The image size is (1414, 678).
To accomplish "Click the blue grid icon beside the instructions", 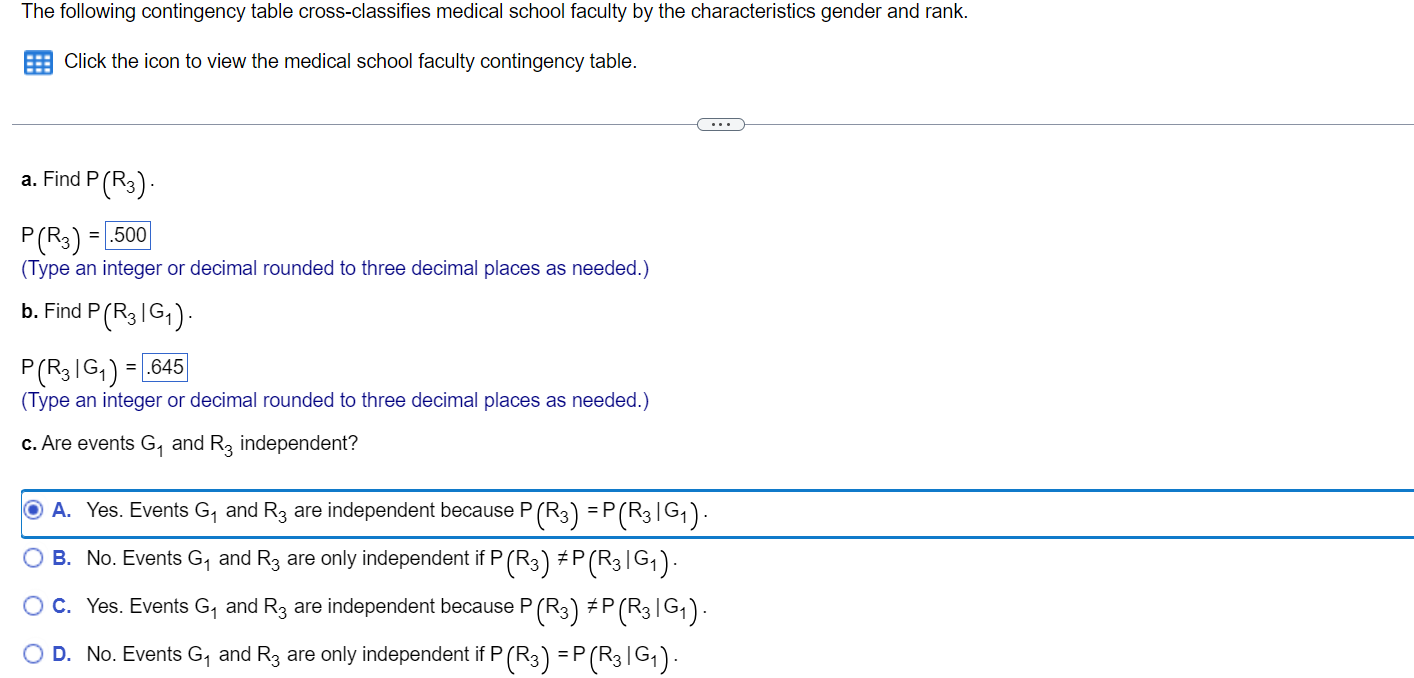I will coord(37,62).
